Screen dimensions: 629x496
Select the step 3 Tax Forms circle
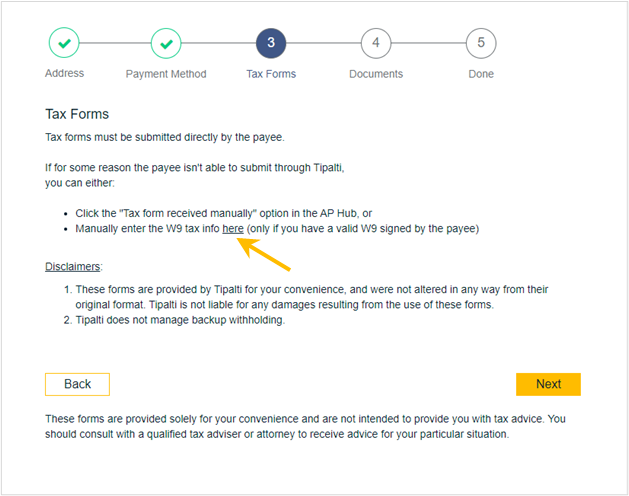point(271,43)
